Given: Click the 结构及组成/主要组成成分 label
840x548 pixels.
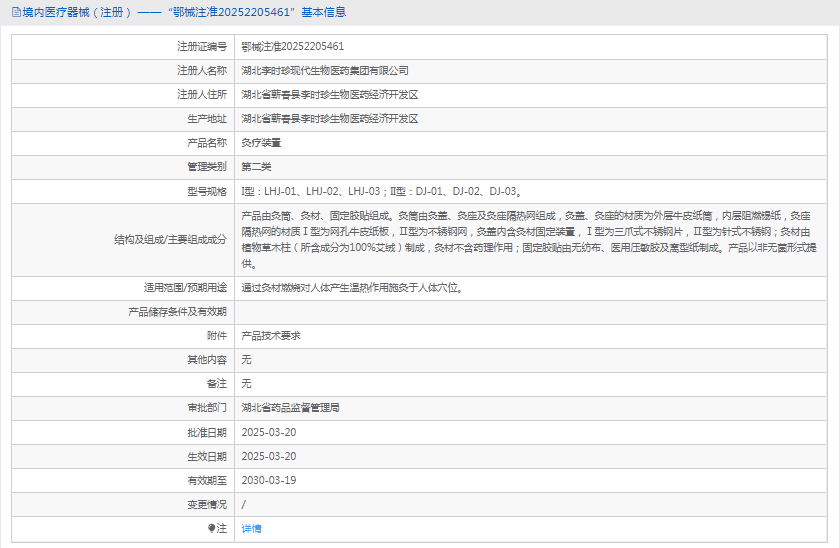Looking at the screenshot, I should (x=170, y=239).
